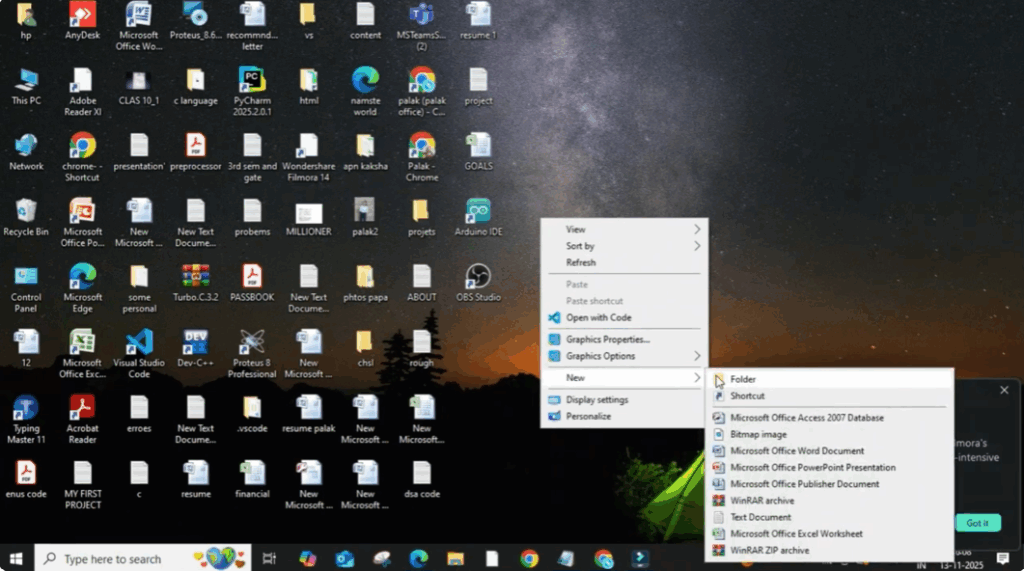The image size is (1024, 571).
Task: Create a Microsoft Office Excel Worksheet
Action: coord(829,534)
